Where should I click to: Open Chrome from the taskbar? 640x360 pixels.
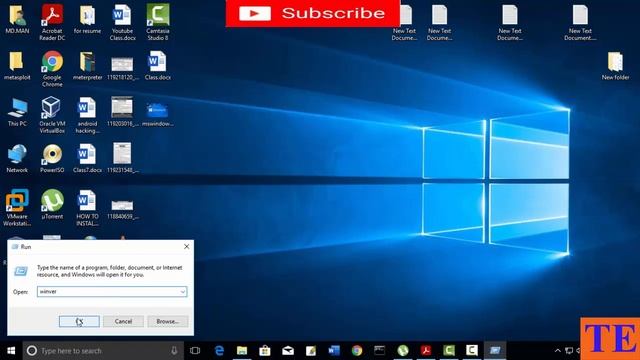point(357,351)
